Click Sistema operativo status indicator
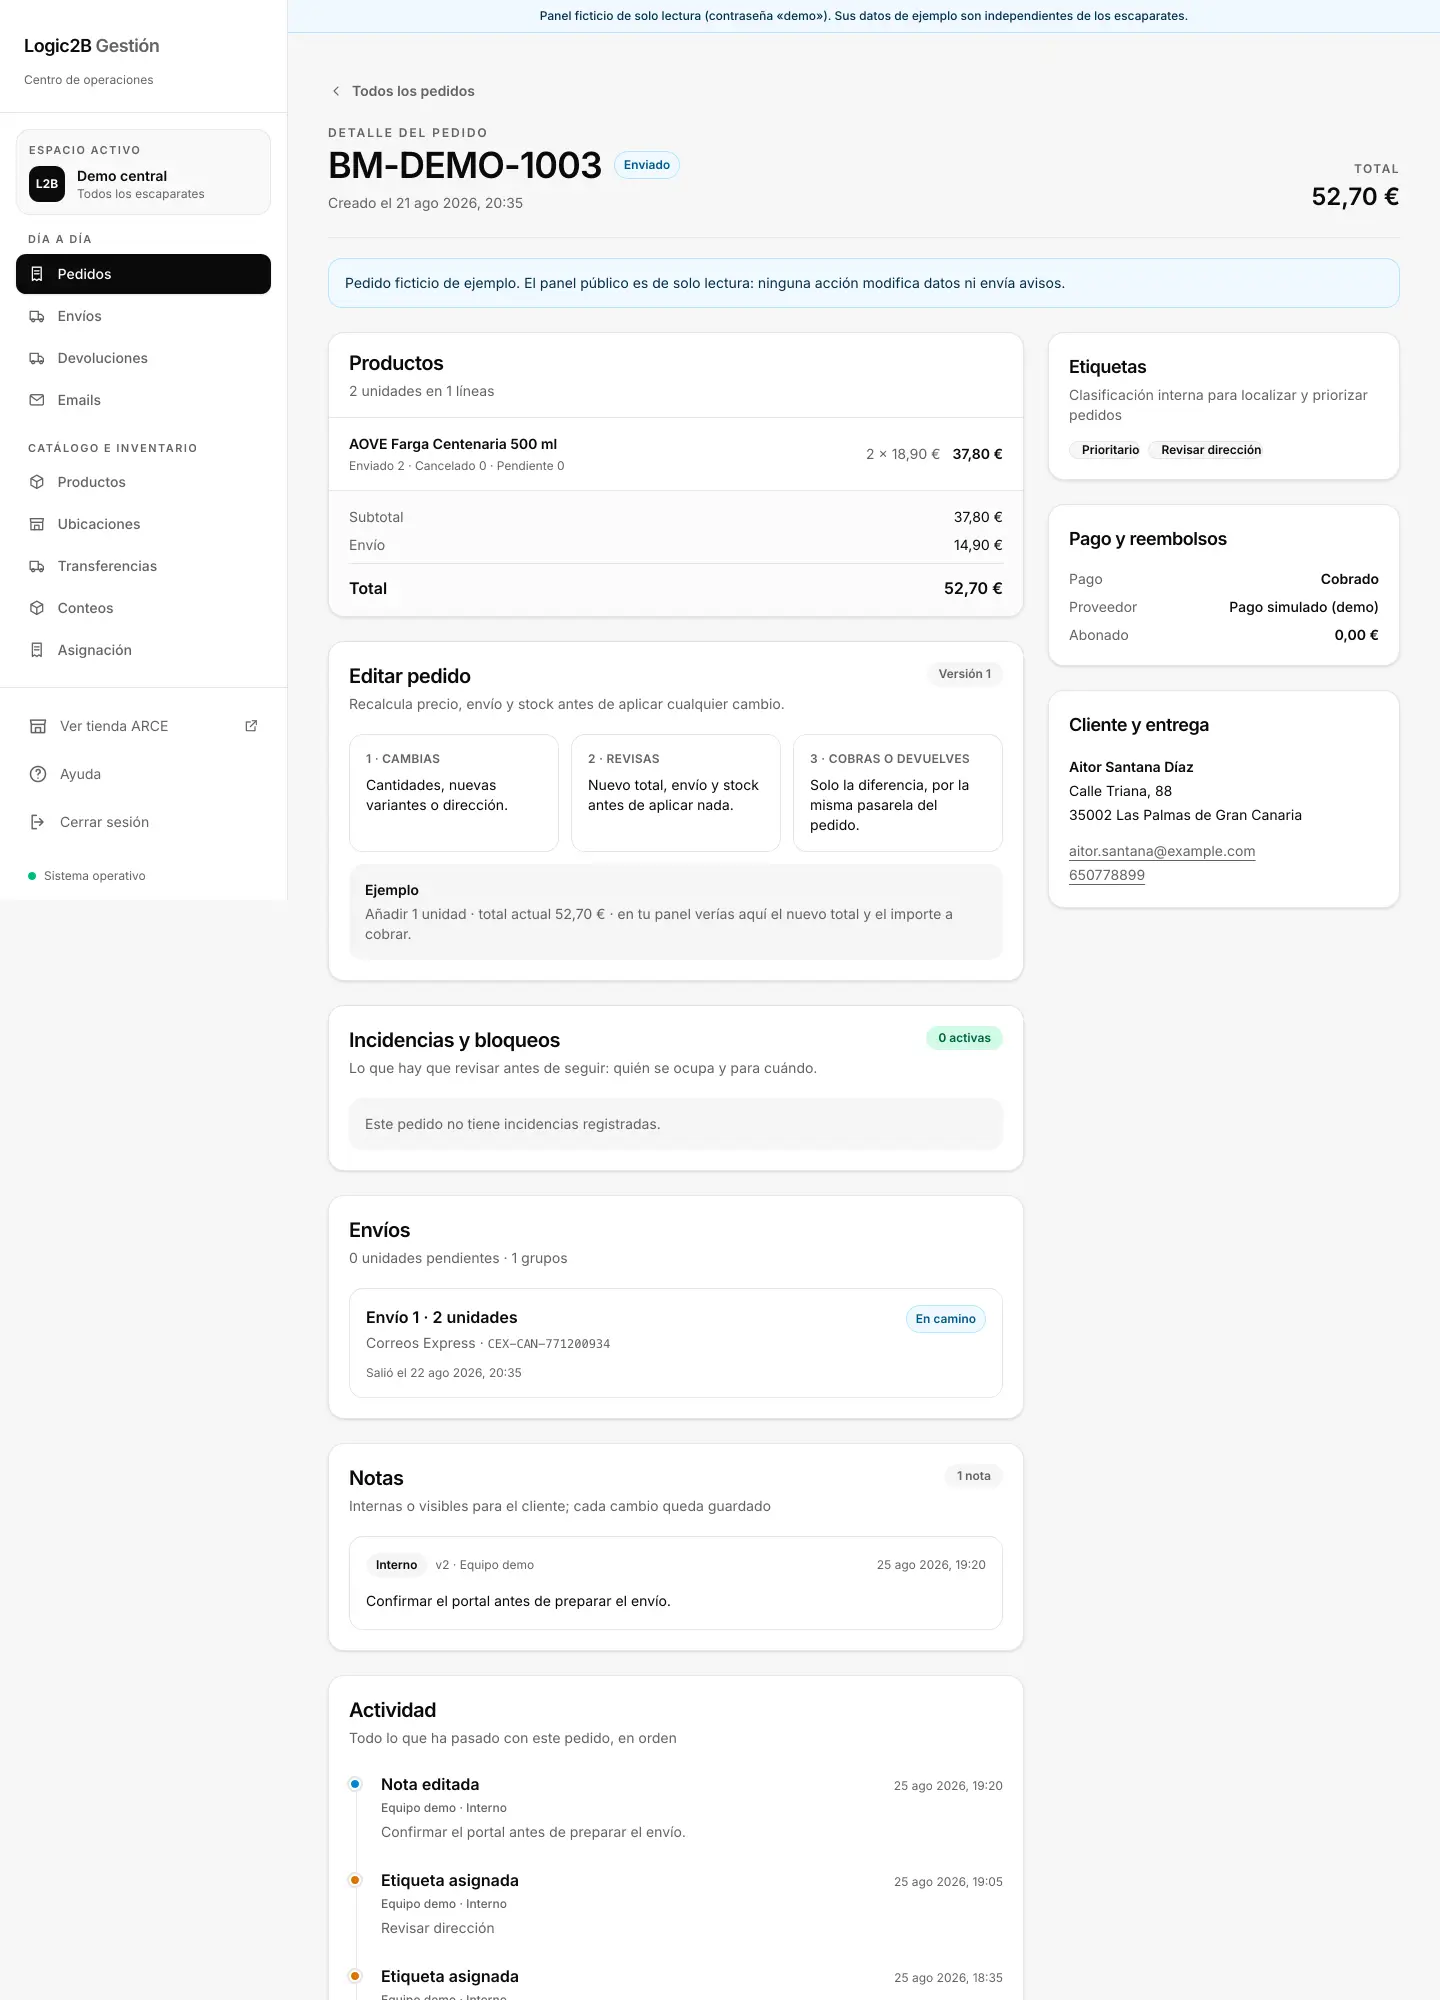This screenshot has width=1440, height=2000. click(x=87, y=876)
